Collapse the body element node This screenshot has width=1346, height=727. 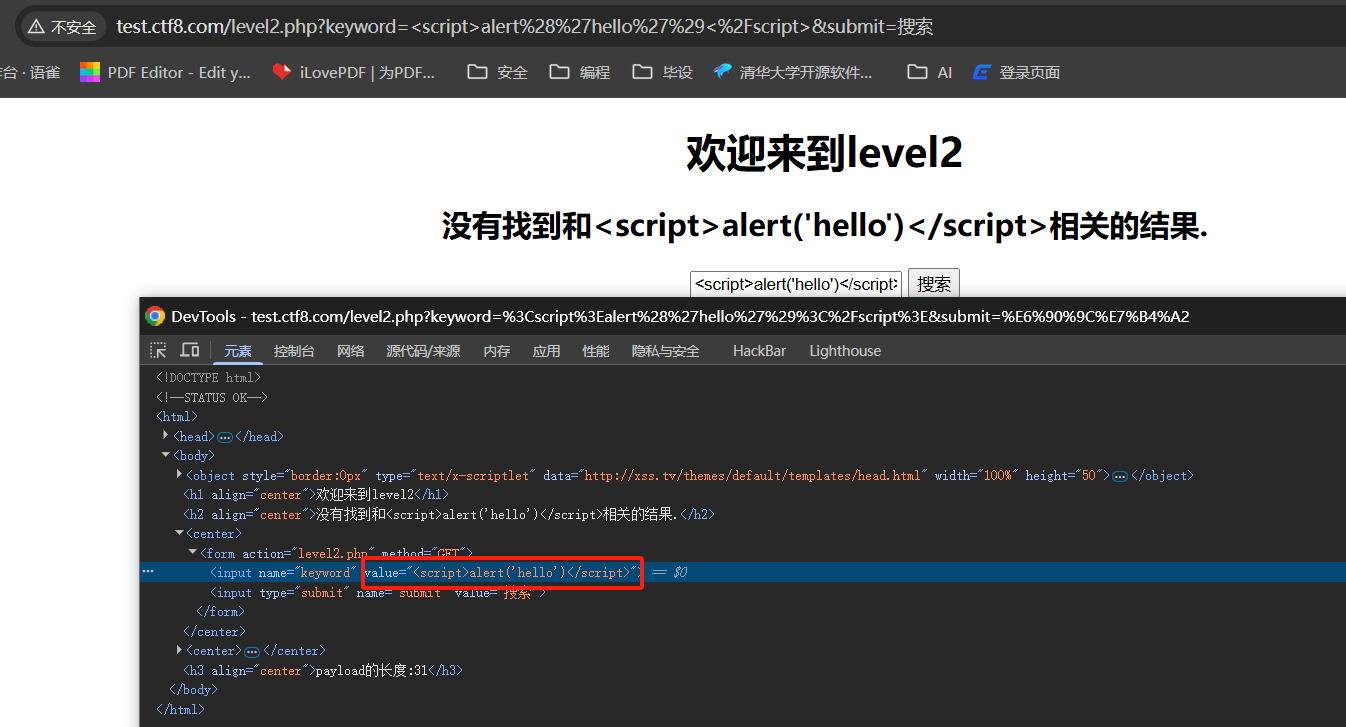166,455
